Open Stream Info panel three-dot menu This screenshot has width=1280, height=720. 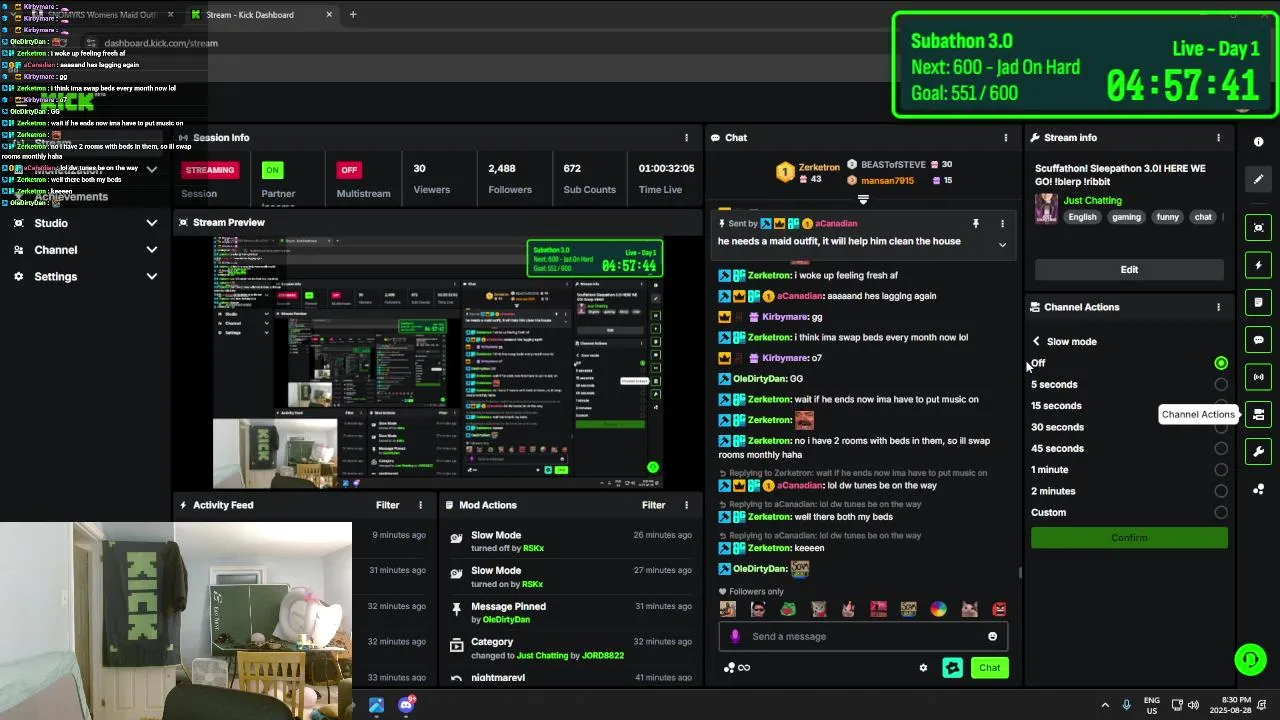point(1218,138)
